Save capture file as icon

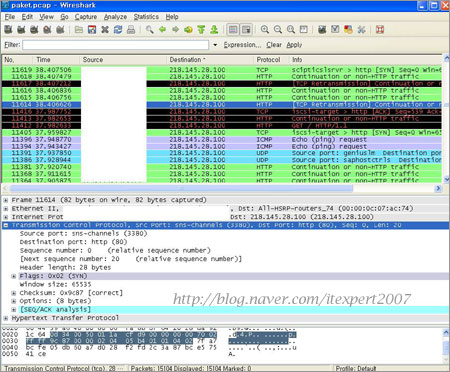tap(92, 30)
